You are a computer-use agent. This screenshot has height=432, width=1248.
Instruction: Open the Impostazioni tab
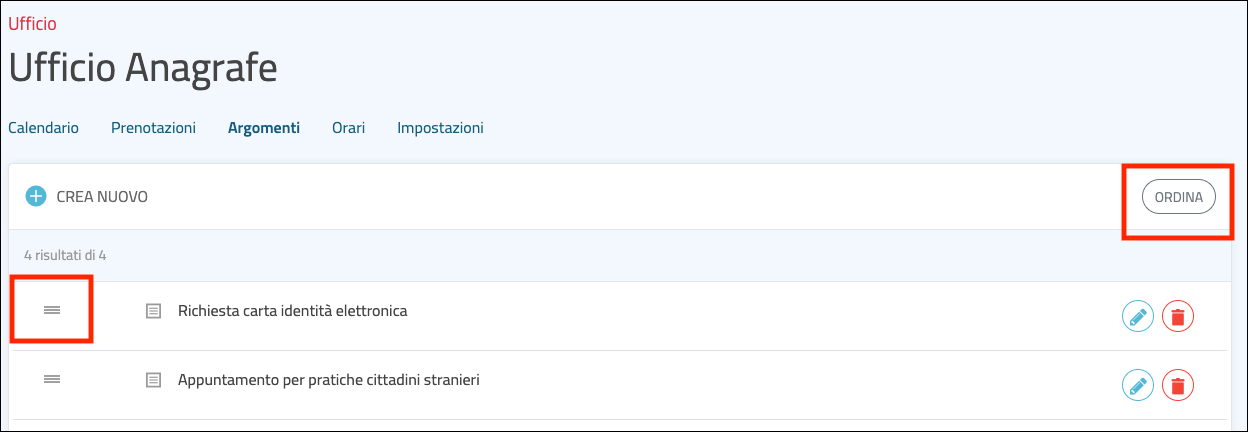[x=440, y=128]
